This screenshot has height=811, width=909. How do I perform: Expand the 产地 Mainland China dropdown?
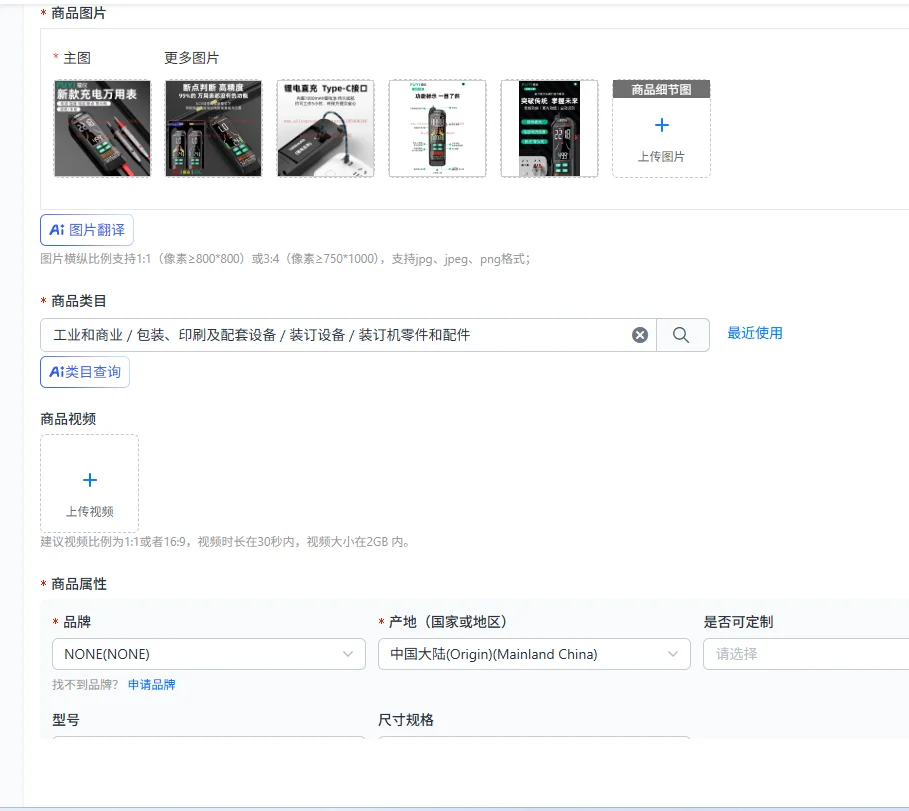pyautogui.click(x=534, y=654)
